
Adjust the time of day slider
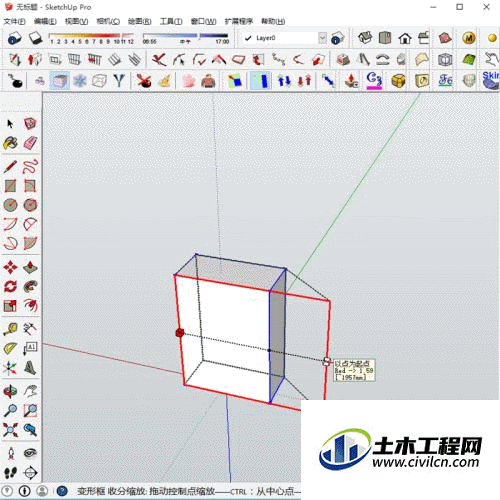click(x=186, y=35)
